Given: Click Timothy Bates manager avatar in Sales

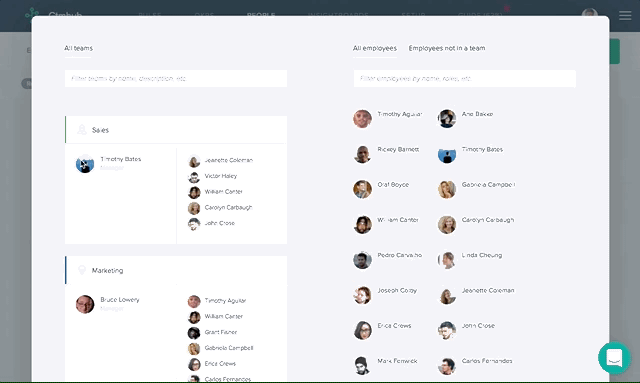Looking at the screenshot, I should (x=85, y=163).
